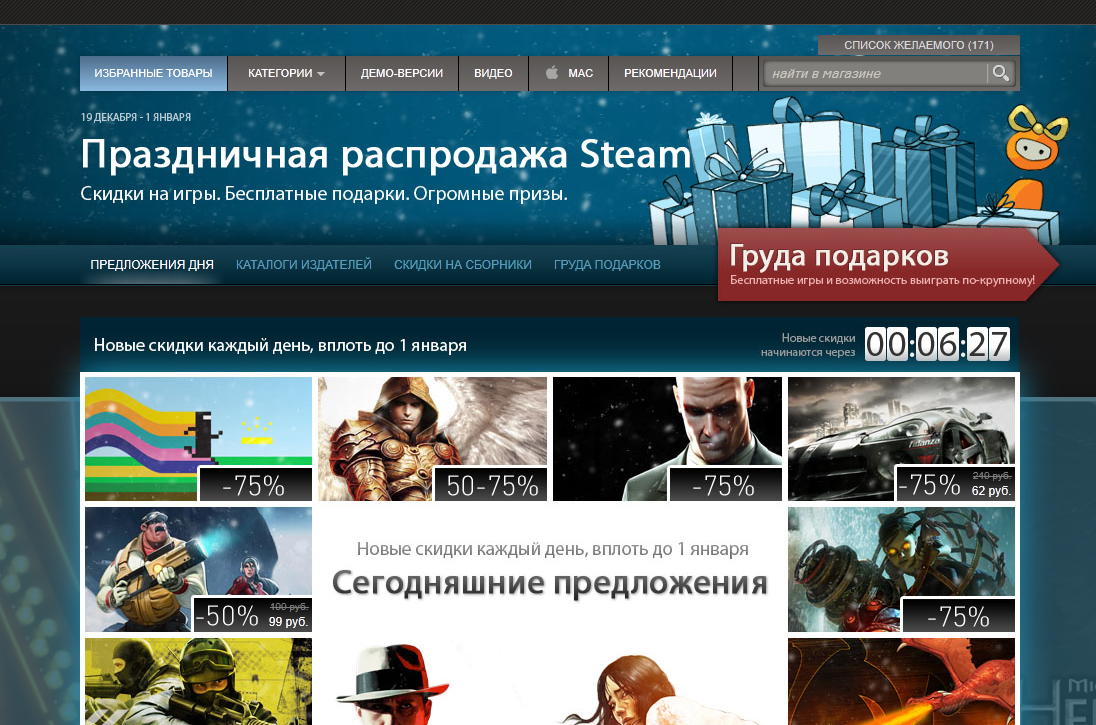
Task: Click the Праздничная распродажа Steam heading
Action: [x=386, y=155]
